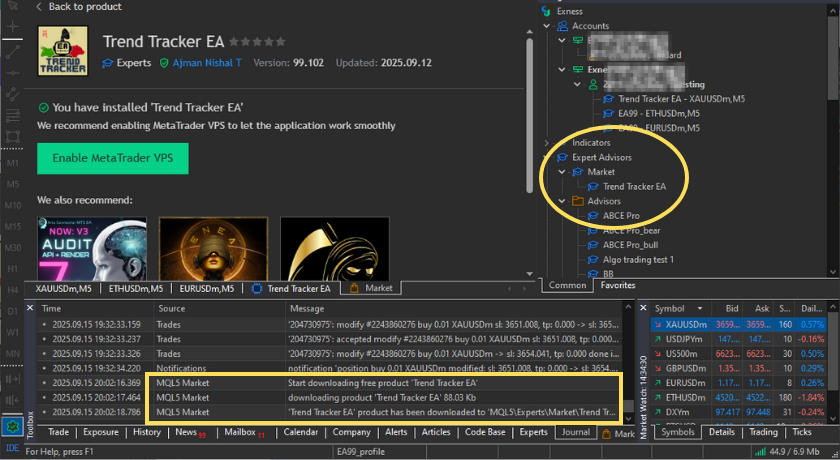Image resolution: width=840 pixels, height=460 pixels.
Task: Switch chart timeframe to D1
Action: coord(13,311)
